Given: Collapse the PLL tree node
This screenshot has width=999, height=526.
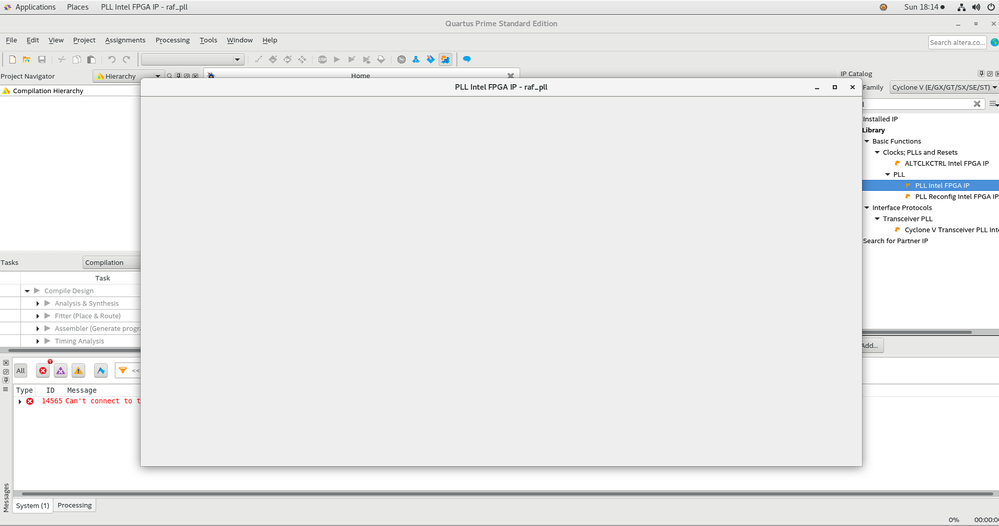Looking at the screenshot, I should coord(888,174).
